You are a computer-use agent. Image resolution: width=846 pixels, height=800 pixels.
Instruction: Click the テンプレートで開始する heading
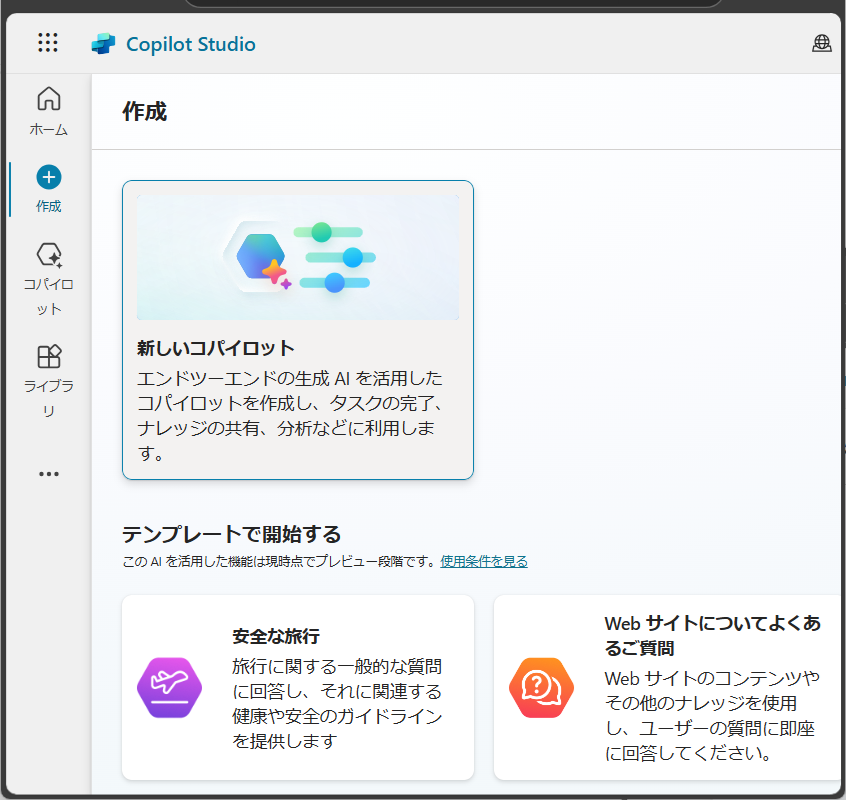(231, 534)
